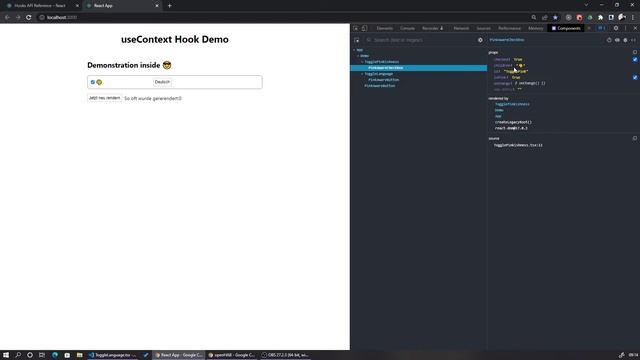
Task: Share this page icon in address bar
Action: (544, 18)
